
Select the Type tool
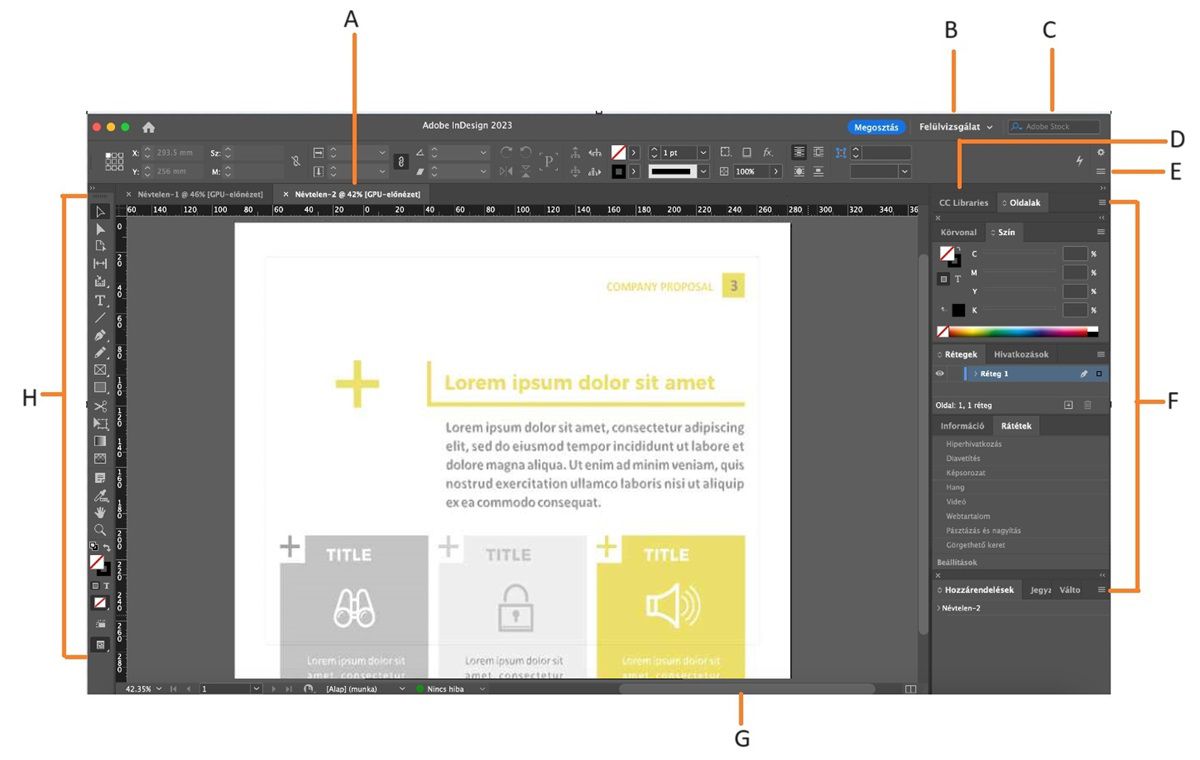(x=100, y=300)
